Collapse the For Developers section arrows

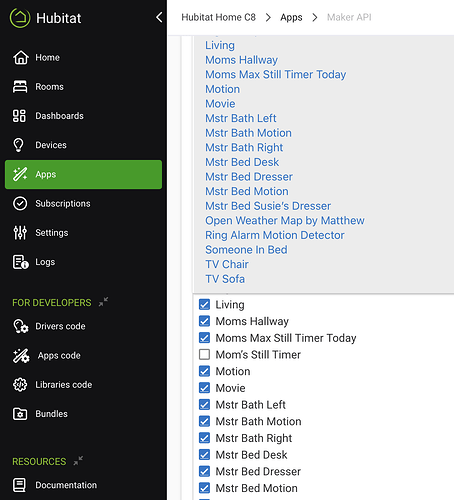[103, 302]
